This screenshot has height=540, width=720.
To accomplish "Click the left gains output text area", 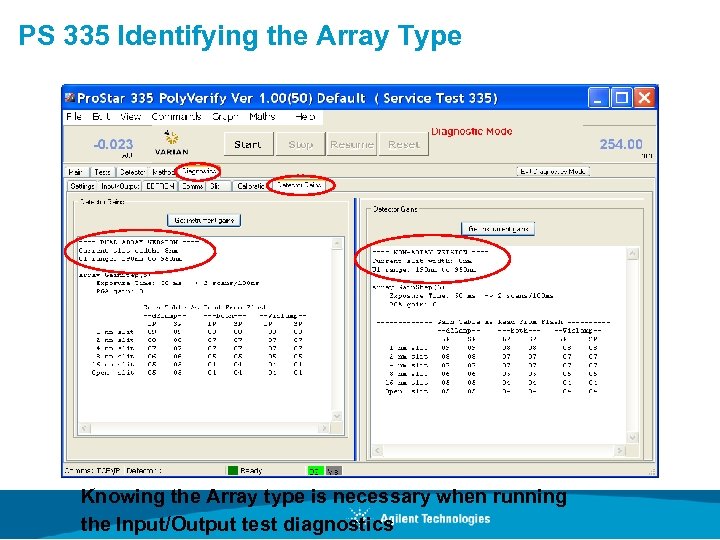I will click(204, 330).
